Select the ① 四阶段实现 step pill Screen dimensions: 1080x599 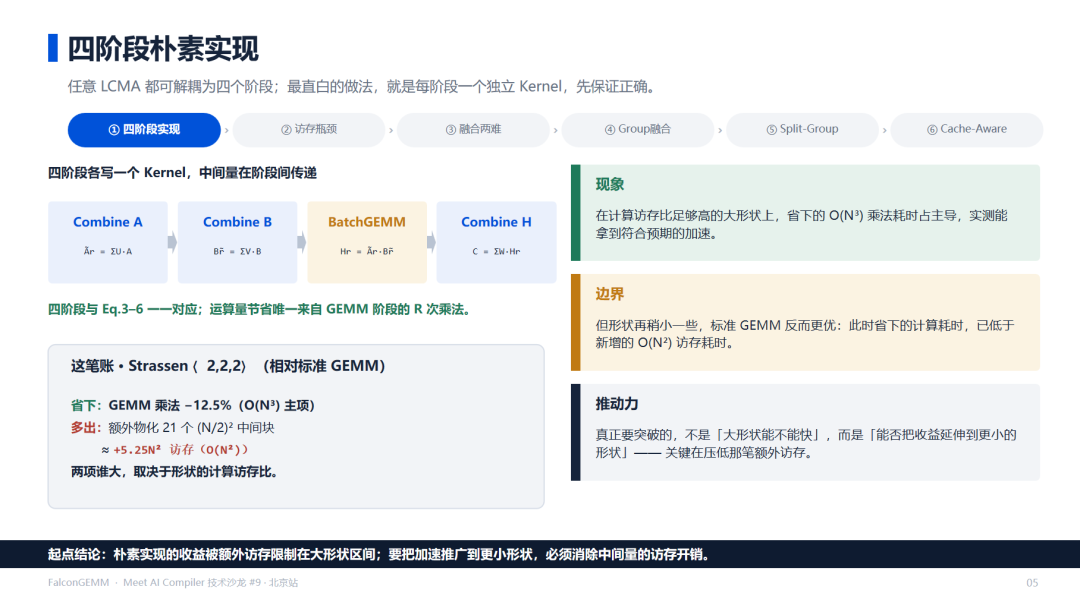[144, 129]
